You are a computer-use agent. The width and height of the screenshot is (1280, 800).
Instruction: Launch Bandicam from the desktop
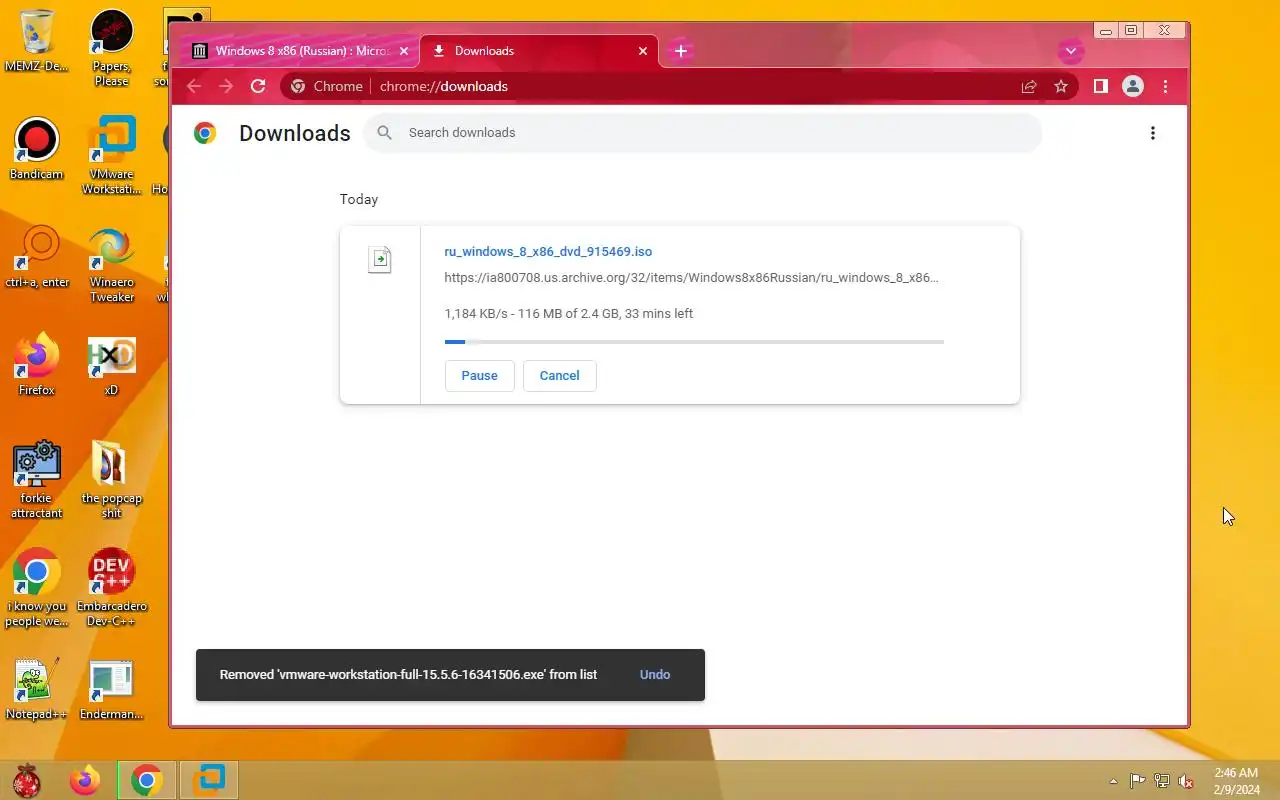click(36, 148)
